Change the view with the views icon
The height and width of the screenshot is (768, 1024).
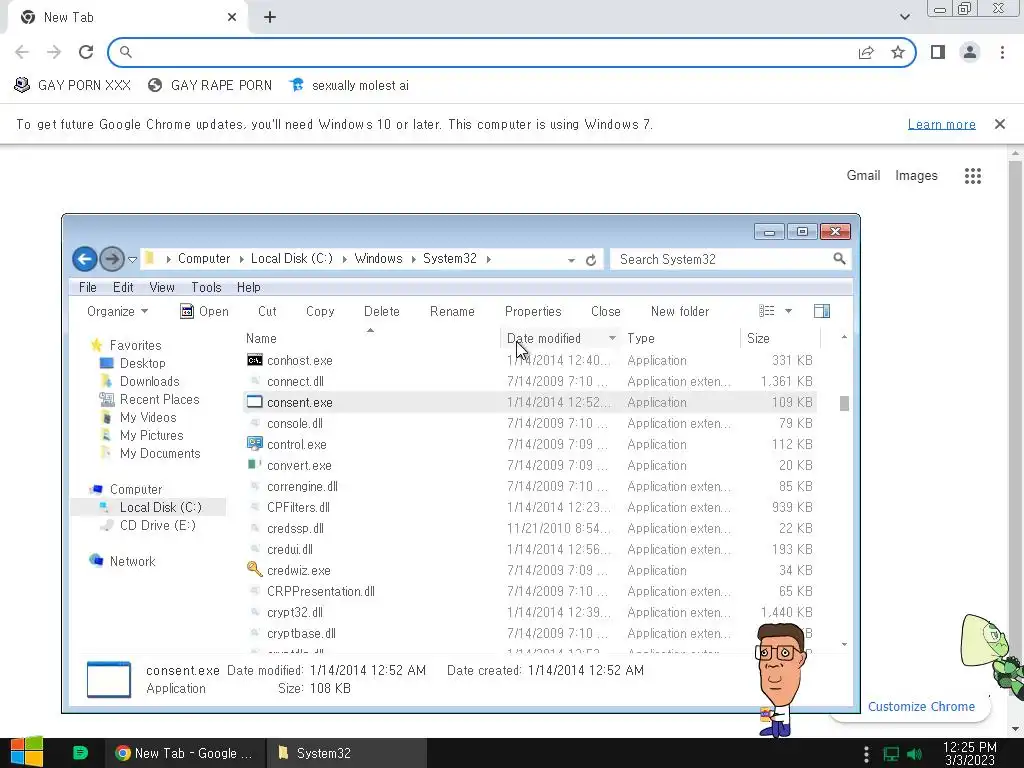[767, 311]
